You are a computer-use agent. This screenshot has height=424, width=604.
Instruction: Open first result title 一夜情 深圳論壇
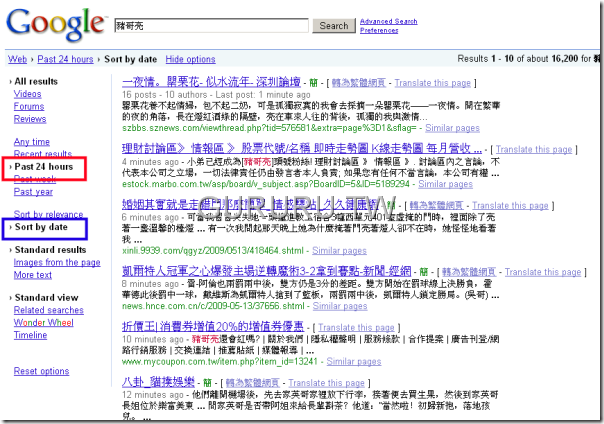[211, 82]
